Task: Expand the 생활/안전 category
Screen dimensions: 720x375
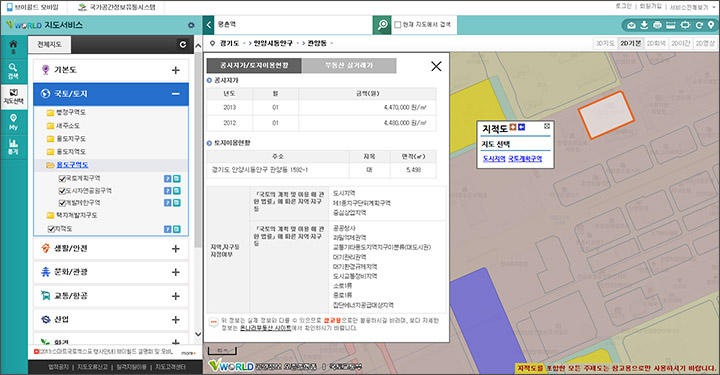Action: pyautogui.click(x=175, y=249)
